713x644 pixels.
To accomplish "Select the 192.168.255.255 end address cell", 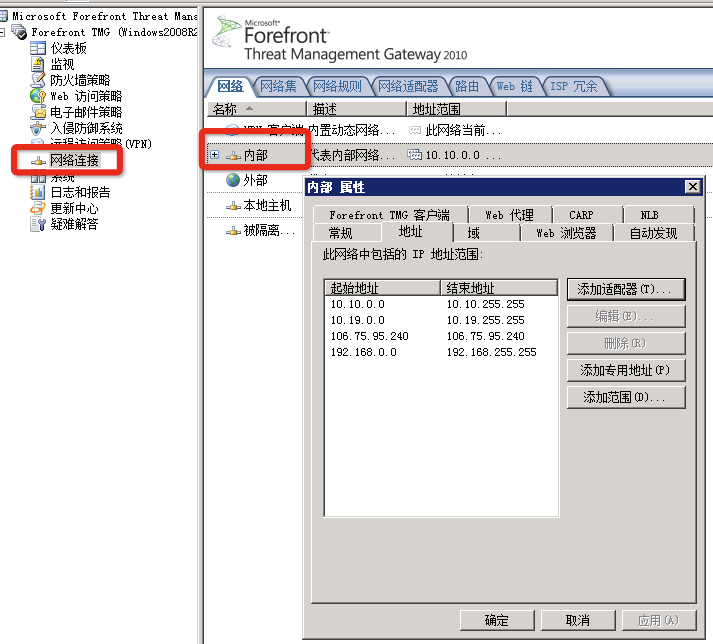I will point(492,352).
